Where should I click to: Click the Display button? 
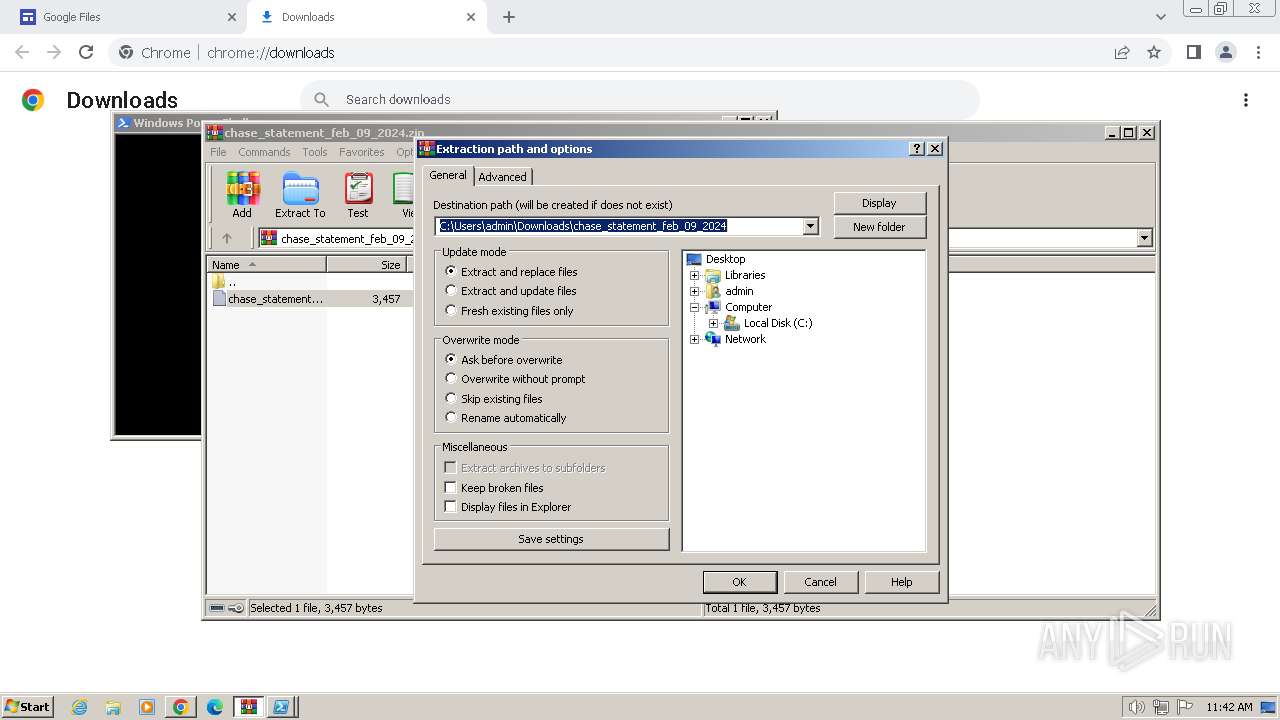(x=879, y=203)
